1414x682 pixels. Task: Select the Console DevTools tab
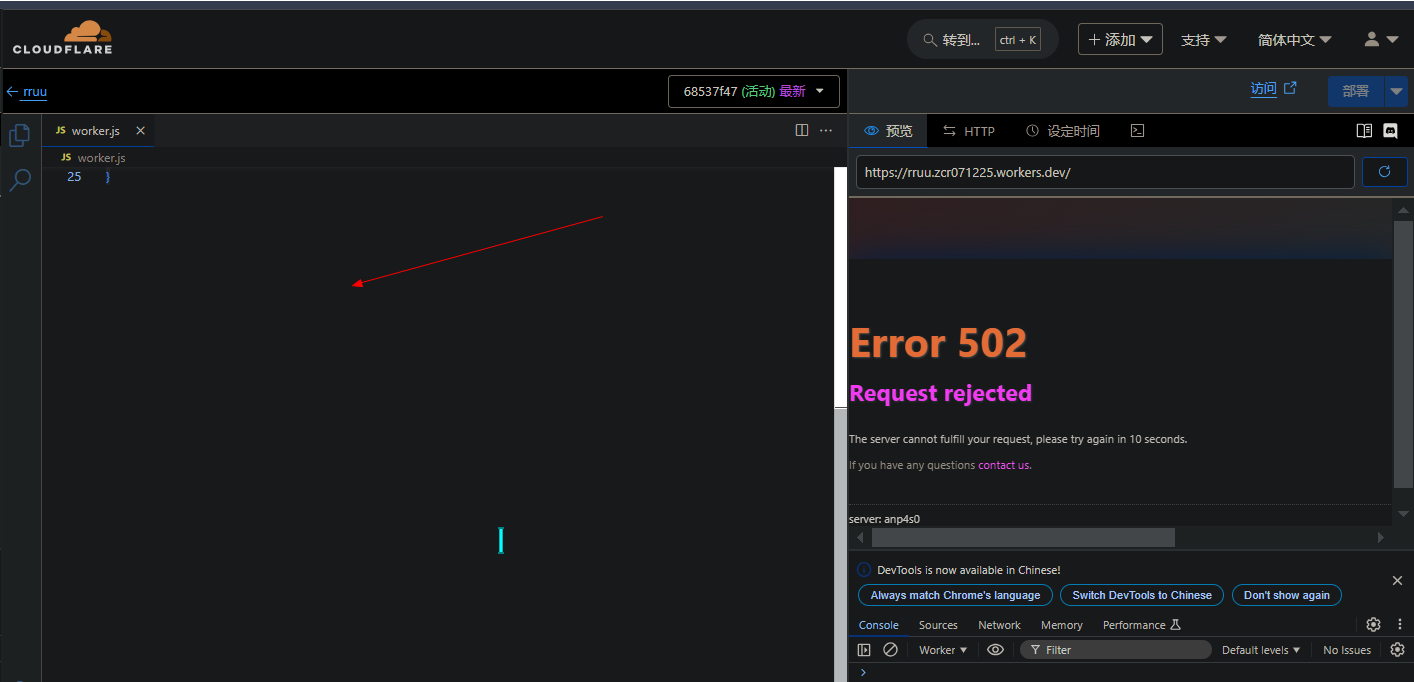(x=879, y=625)
